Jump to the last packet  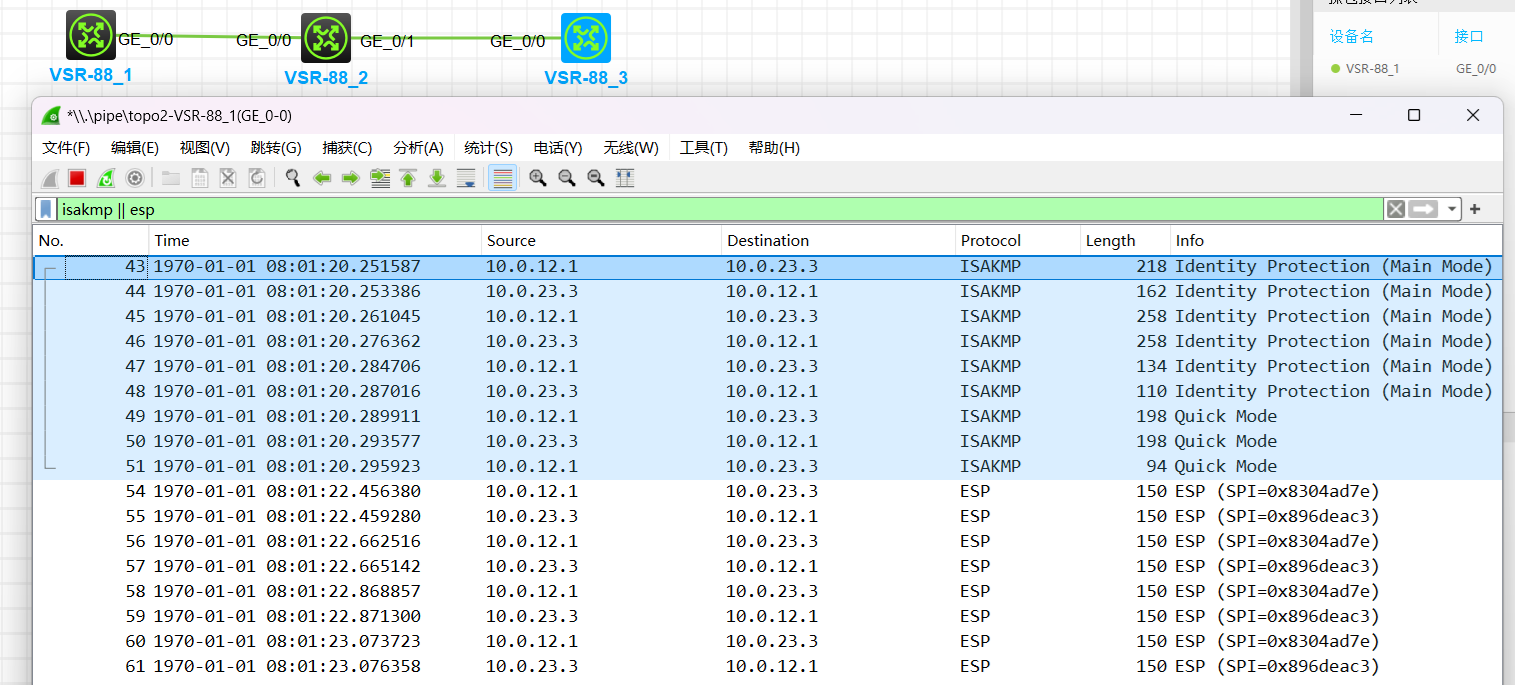(x=437, y=178)
